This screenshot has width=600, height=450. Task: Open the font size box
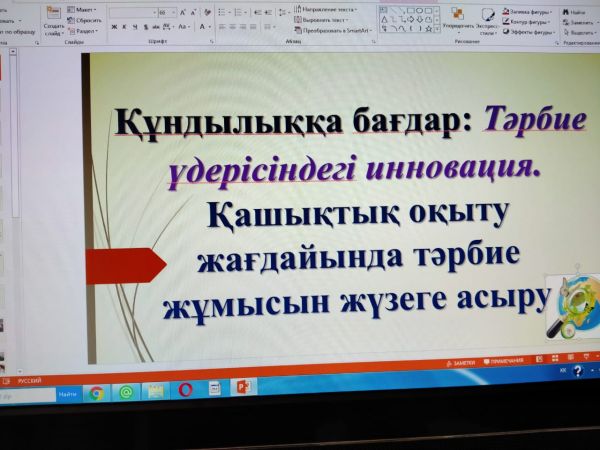click(x=166, y=13)
